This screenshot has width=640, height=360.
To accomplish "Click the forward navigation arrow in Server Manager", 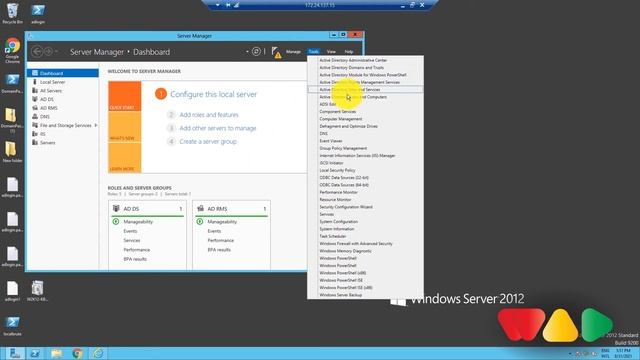I will pyautogui.click(x=48, y=51).
